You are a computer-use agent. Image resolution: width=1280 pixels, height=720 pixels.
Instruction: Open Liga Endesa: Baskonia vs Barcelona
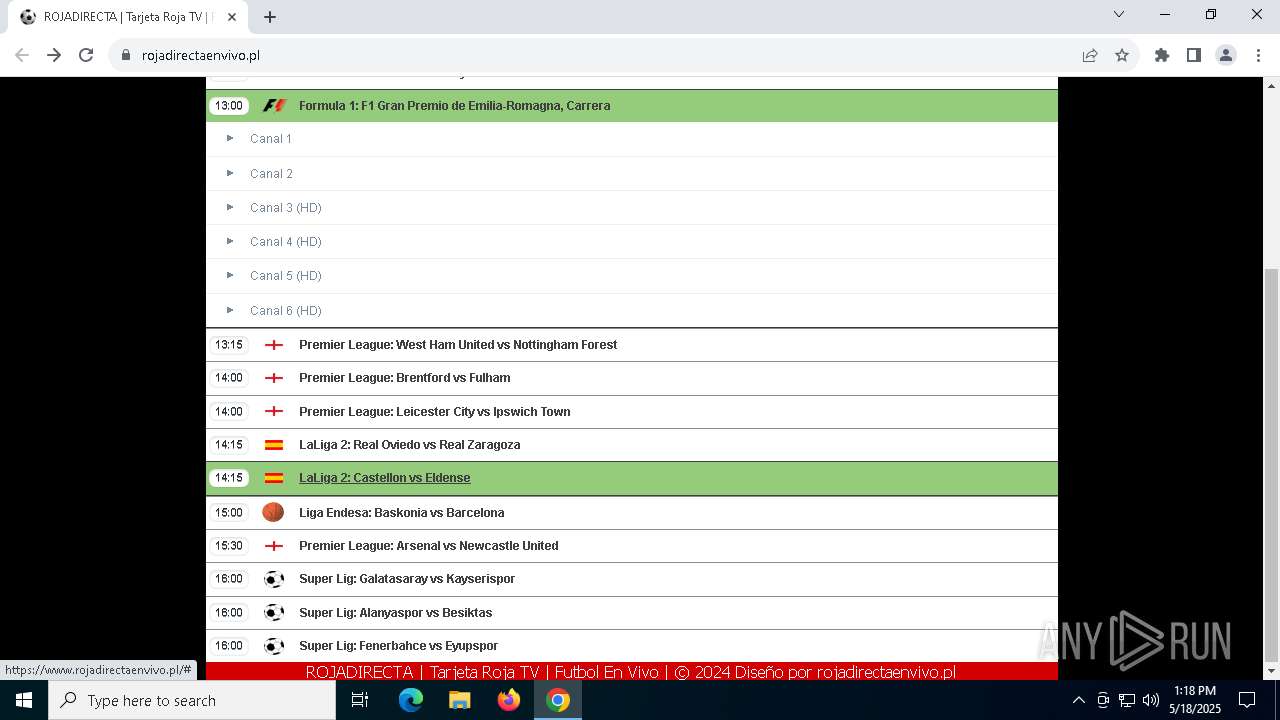402,512
